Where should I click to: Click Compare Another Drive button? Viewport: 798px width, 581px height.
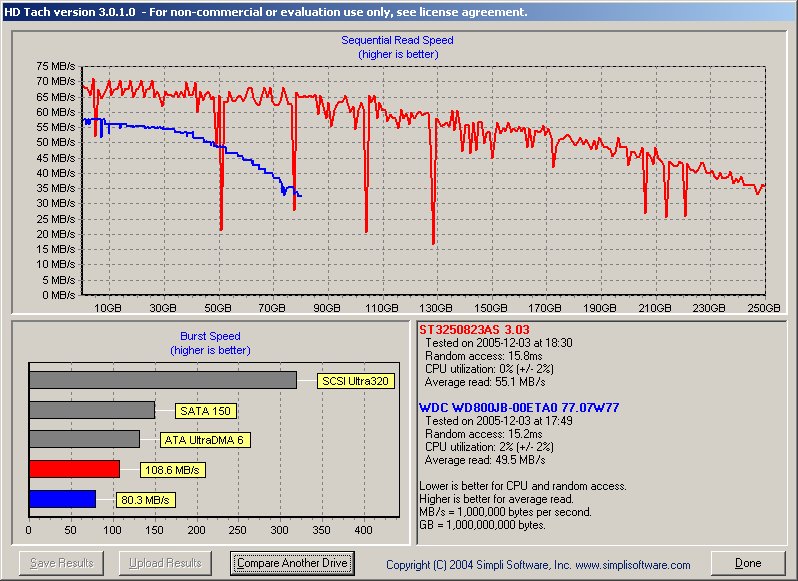(x=292, y=563)
